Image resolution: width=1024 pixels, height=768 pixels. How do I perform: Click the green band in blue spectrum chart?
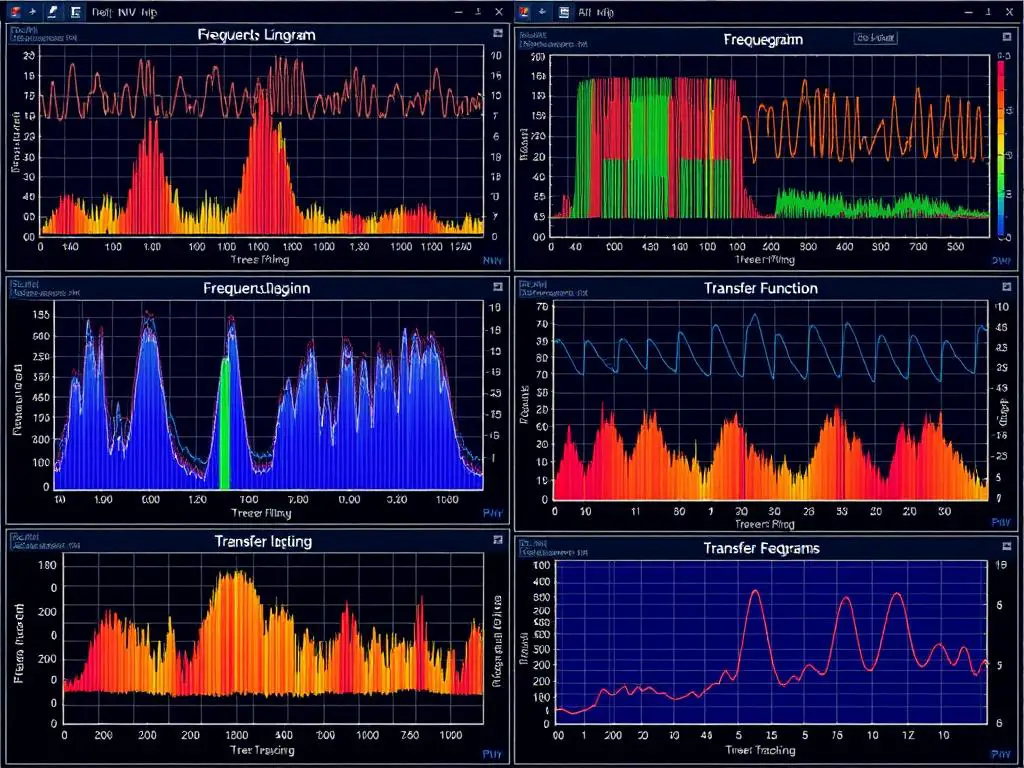[225, 420]
